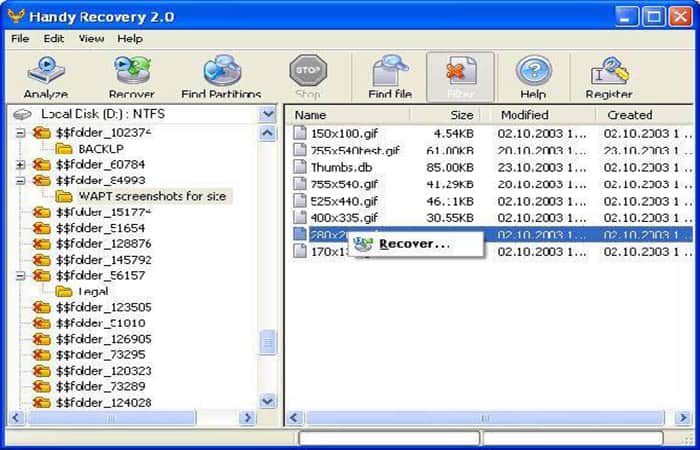Select the $$folder_73289 tree item
The height and width of the screenshot is (450, 700).
tap(100, 387)
